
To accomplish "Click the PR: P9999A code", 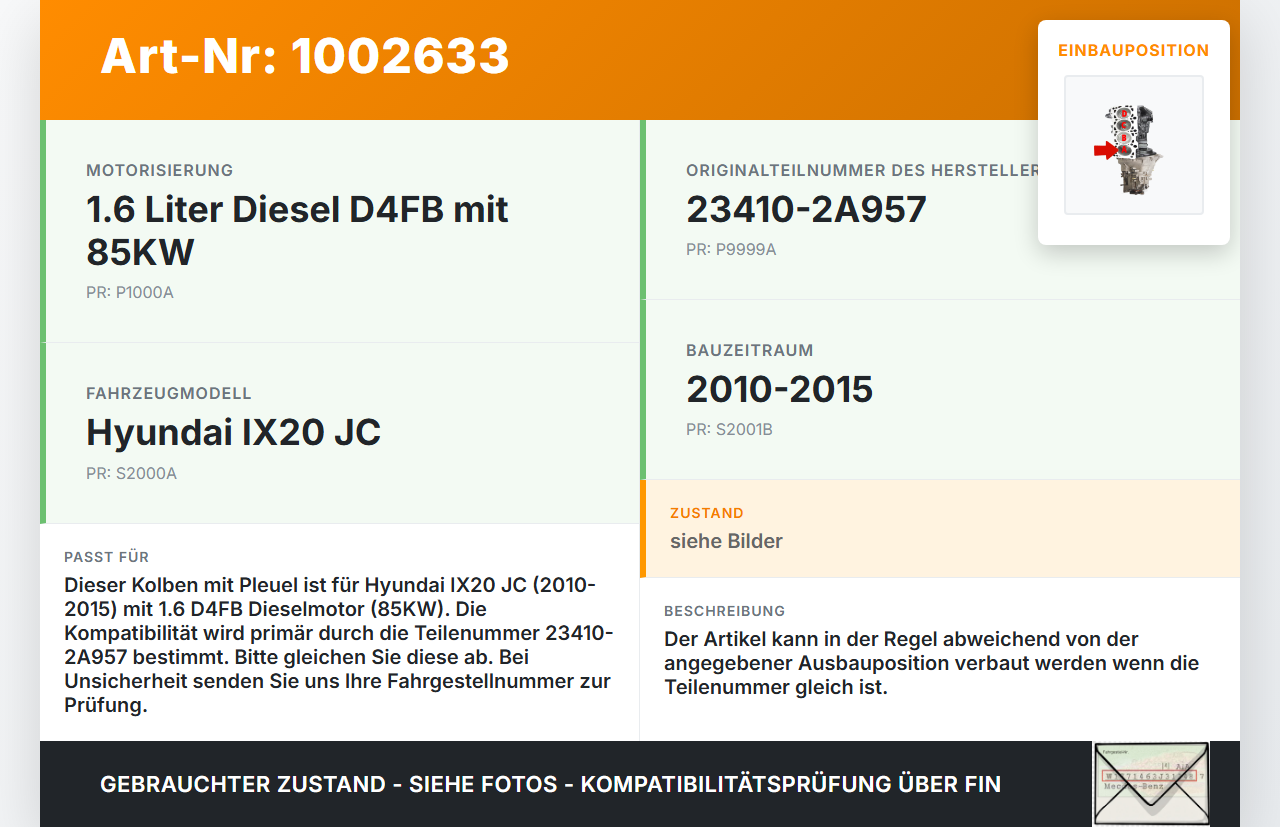I will tap(731, 249).
